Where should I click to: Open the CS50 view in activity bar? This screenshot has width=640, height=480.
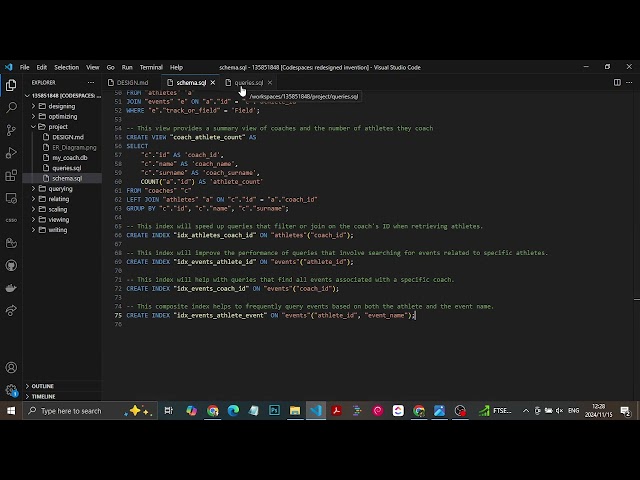(11, 220)
